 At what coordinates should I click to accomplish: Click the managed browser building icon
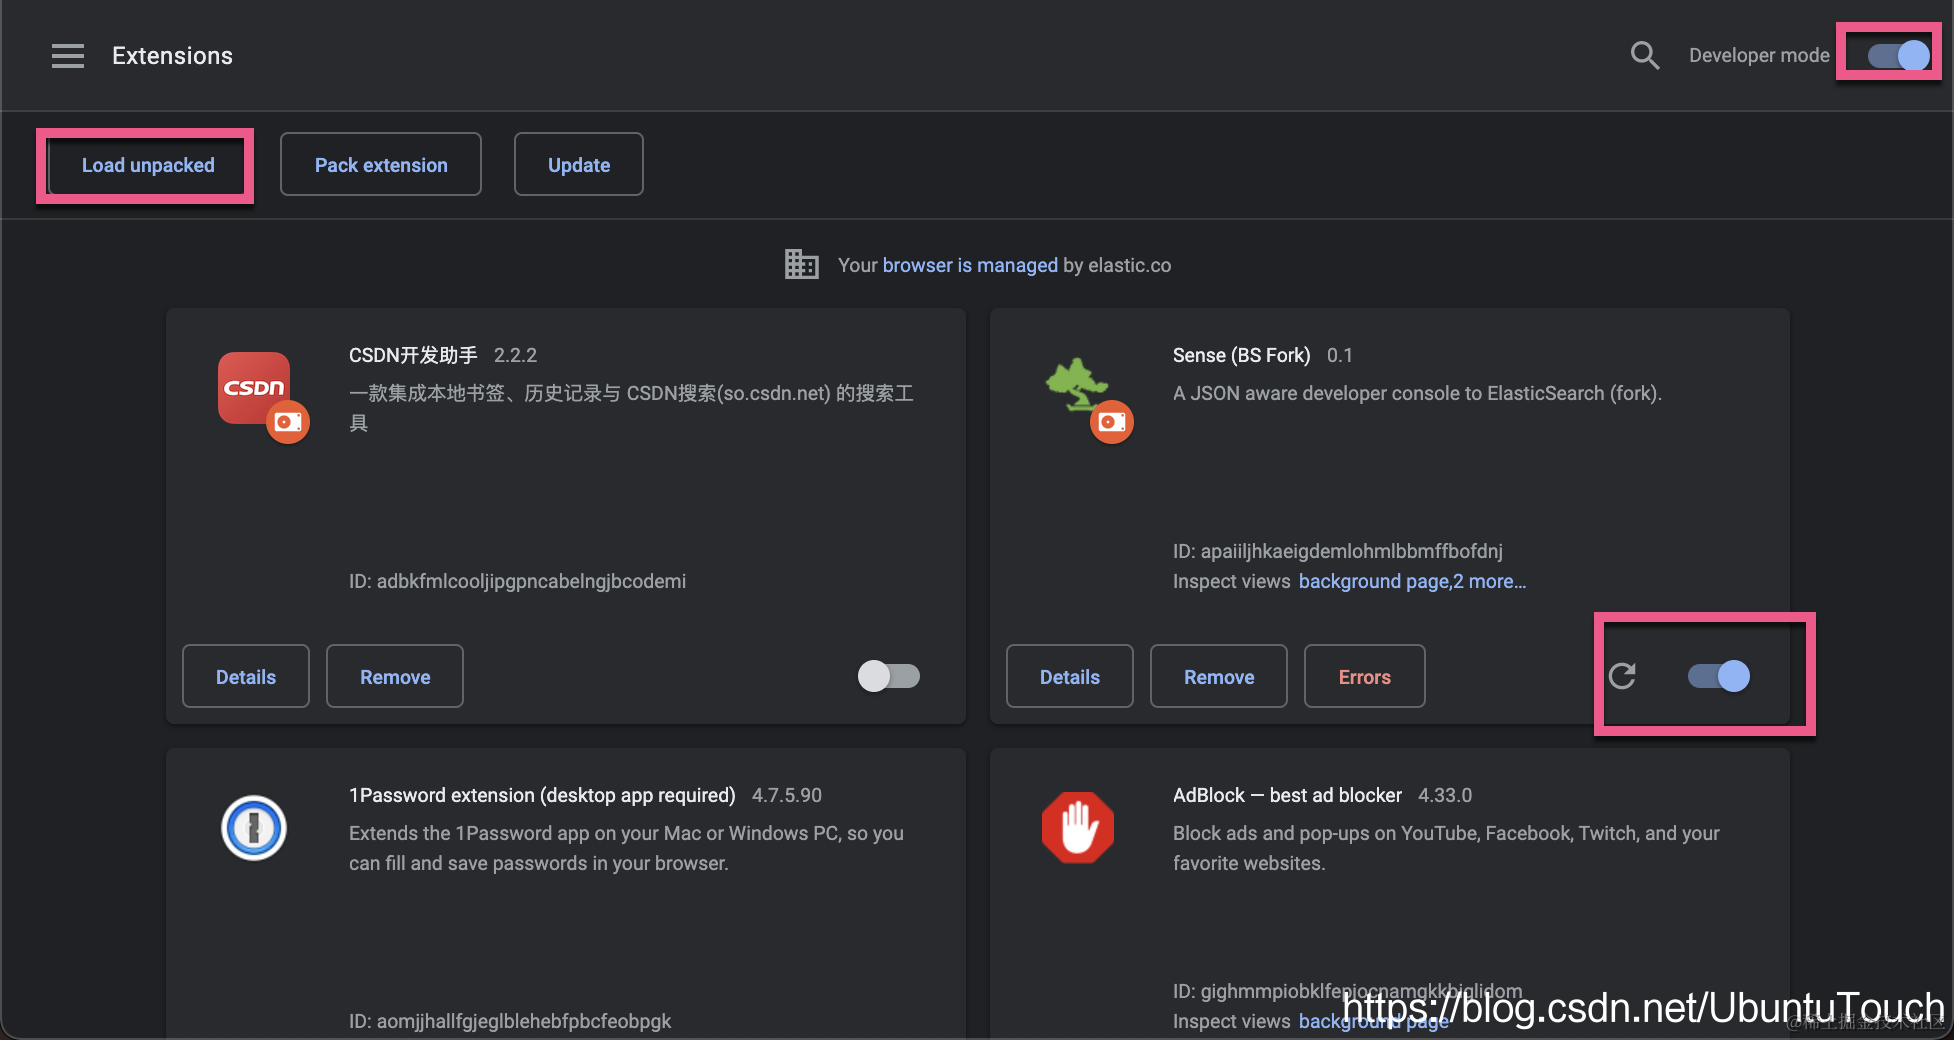coord(802,265)
